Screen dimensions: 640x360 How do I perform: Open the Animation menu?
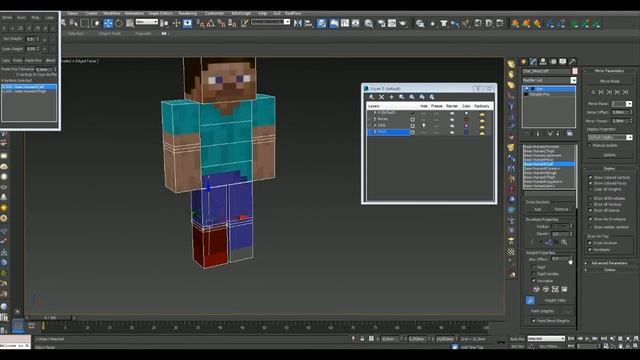134,13
